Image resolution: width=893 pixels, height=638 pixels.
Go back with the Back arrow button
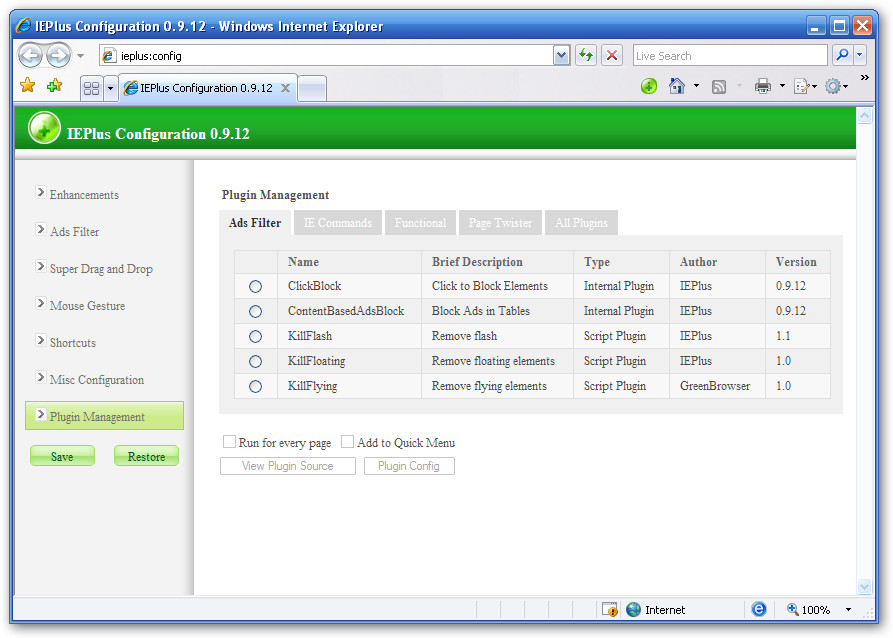[x=31, y=56]
